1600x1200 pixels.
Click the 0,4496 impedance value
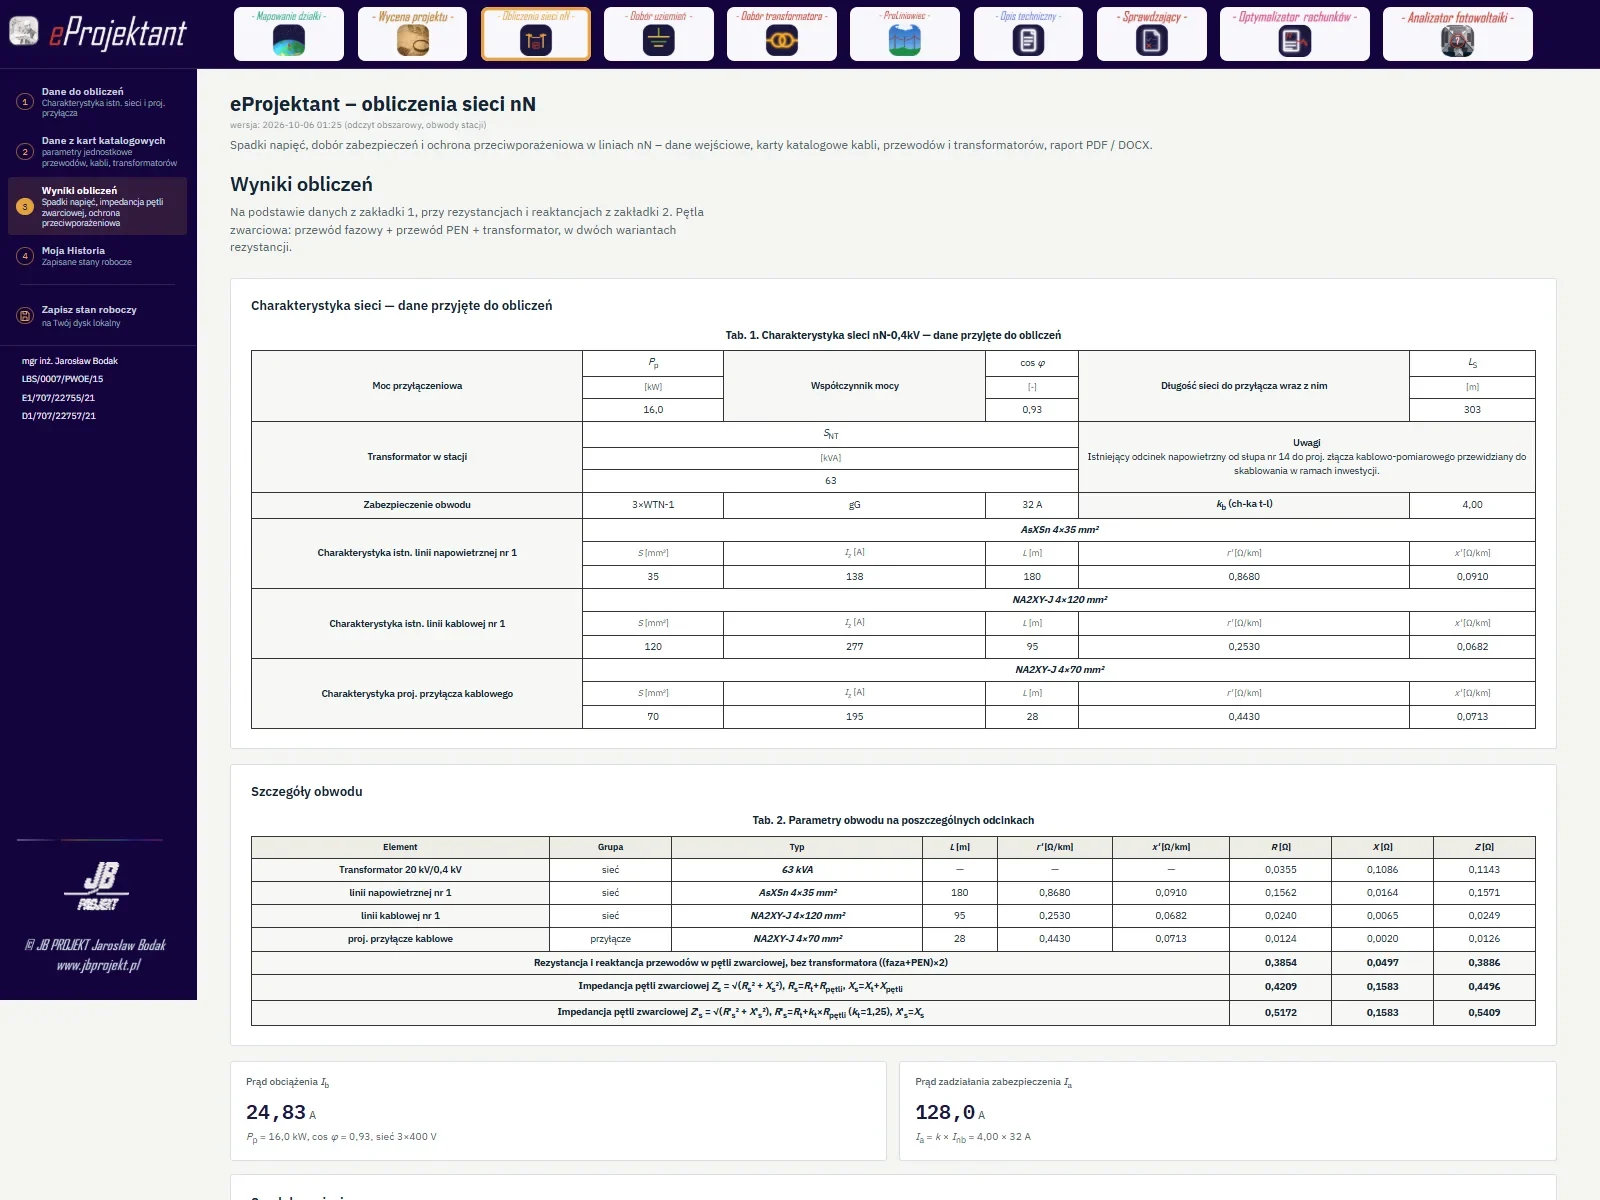pyautogui.click(x=1484, y=987)
